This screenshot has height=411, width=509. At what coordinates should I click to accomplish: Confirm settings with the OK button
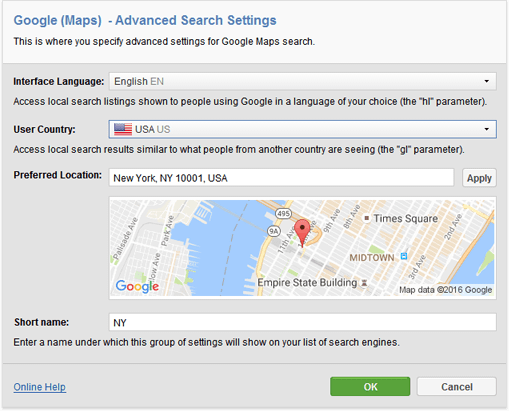tap(370, 387)
